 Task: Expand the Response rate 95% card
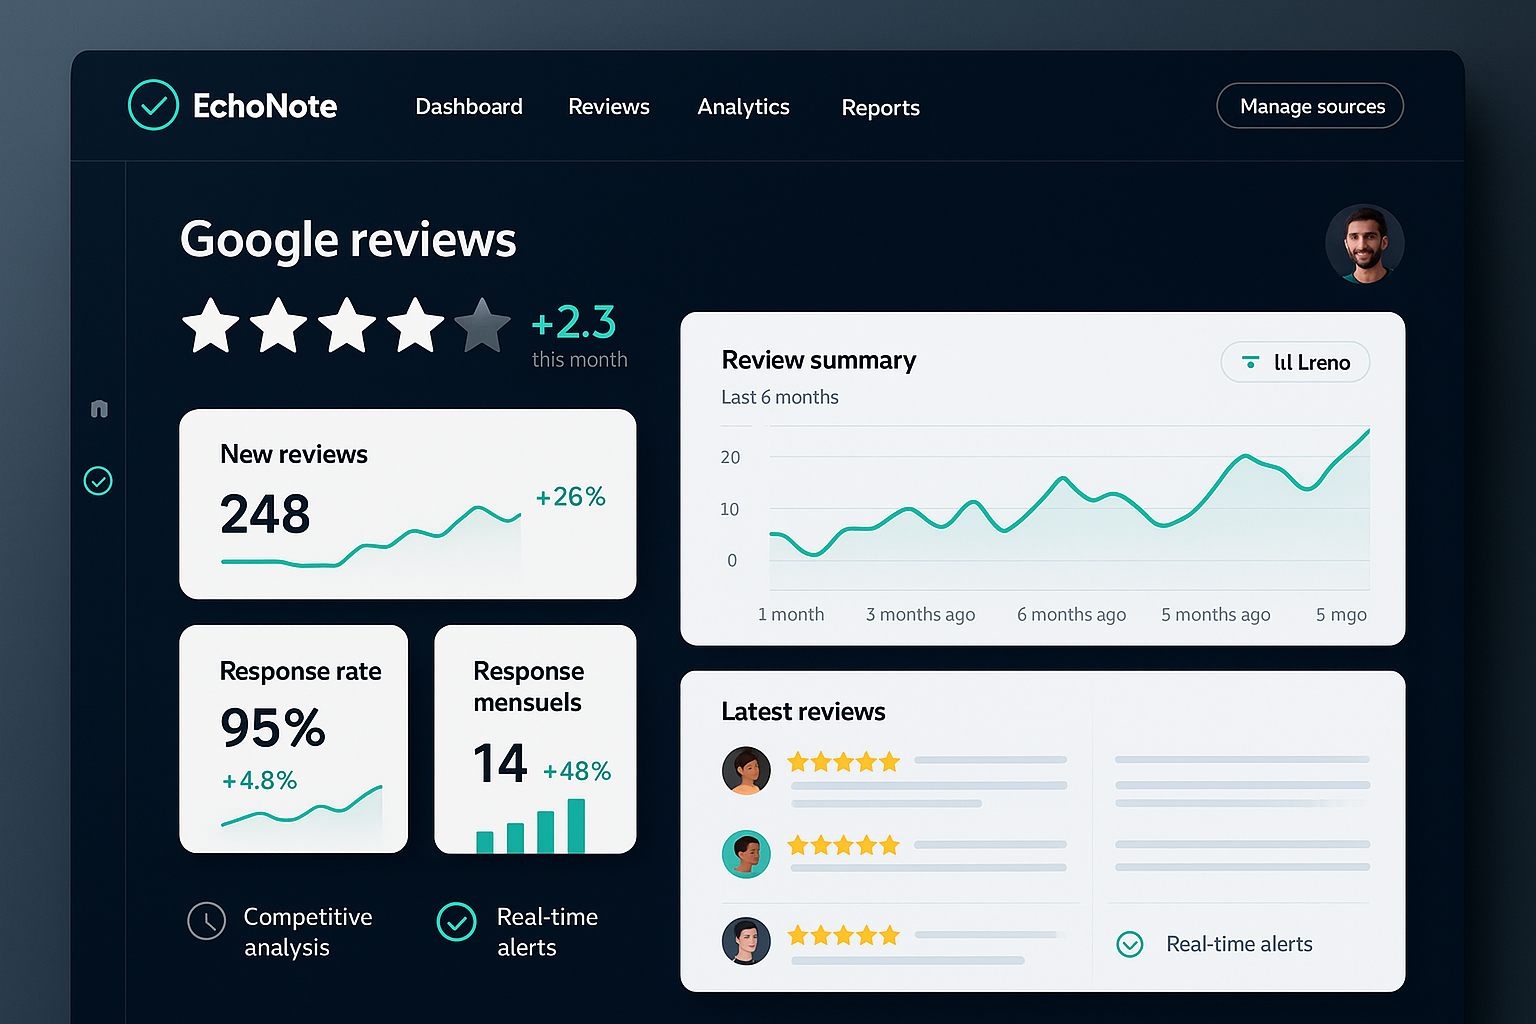tap(293, 739)
